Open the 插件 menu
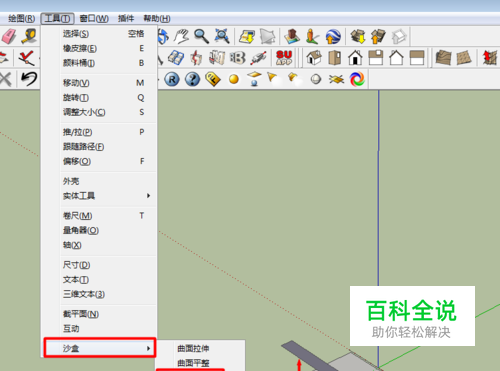Screen dimensions: 500x371 (126, 18)
